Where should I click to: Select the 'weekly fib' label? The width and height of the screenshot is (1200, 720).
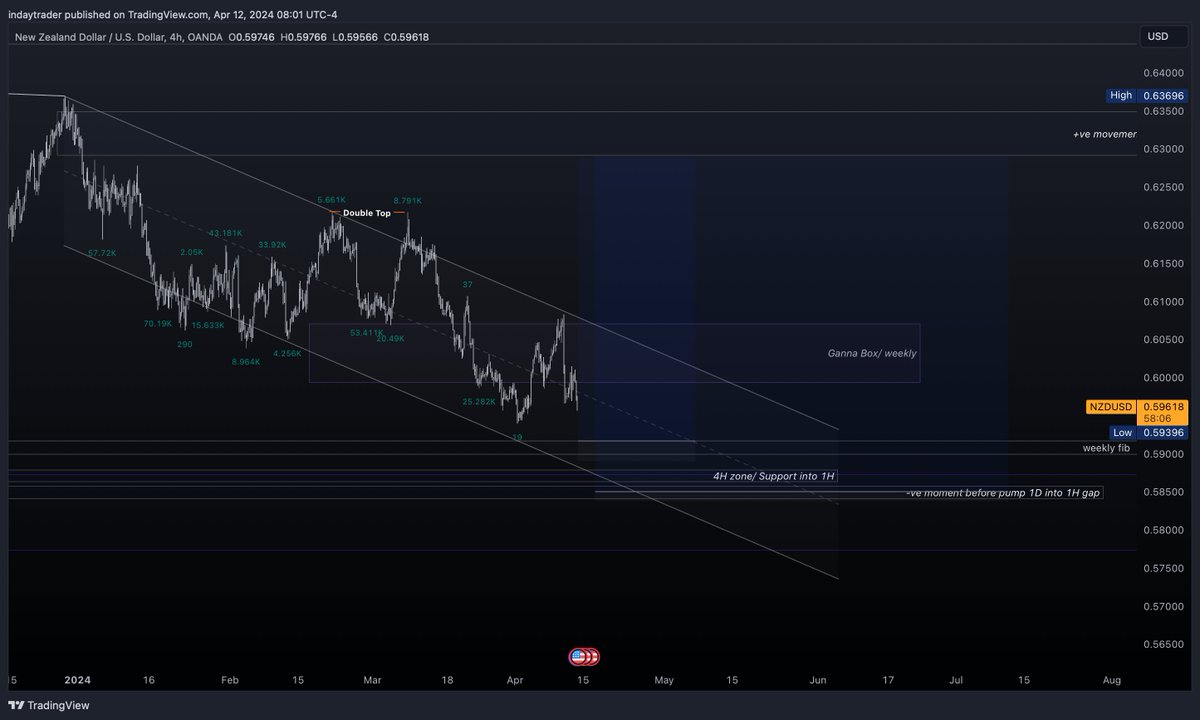[1106, 448]
